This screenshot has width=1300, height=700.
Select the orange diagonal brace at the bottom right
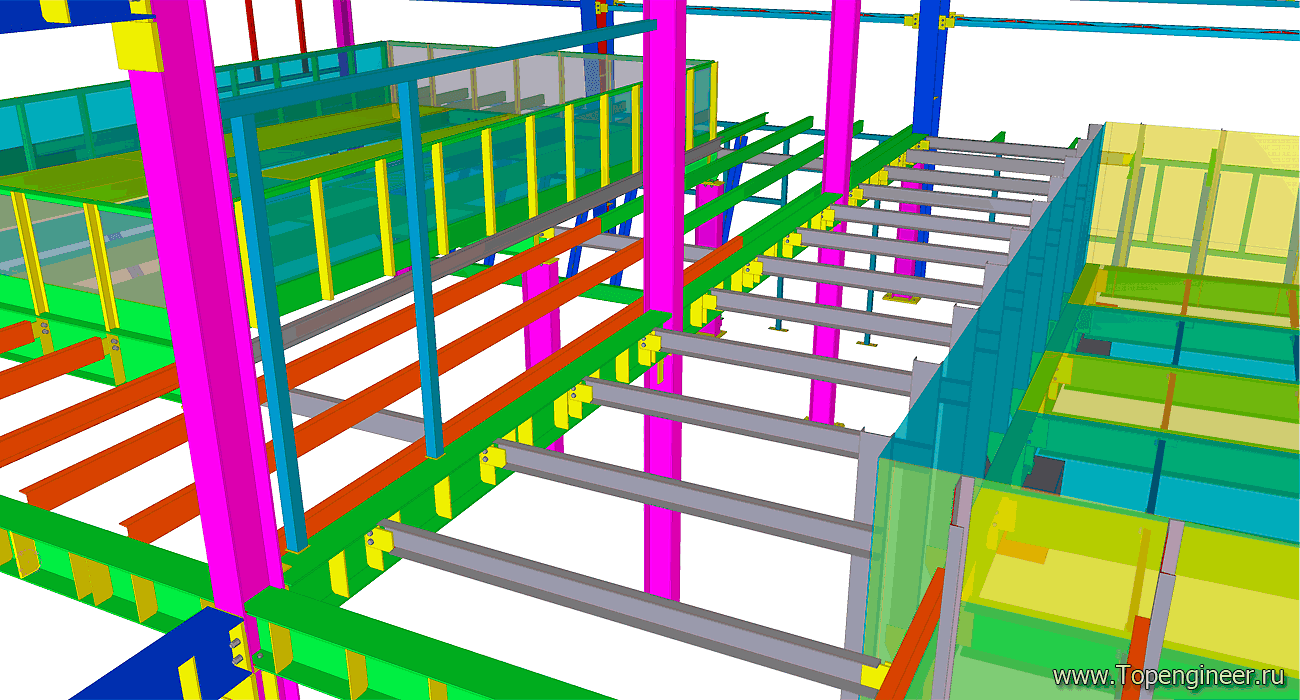pyautogui.click(x=910, y=632)
